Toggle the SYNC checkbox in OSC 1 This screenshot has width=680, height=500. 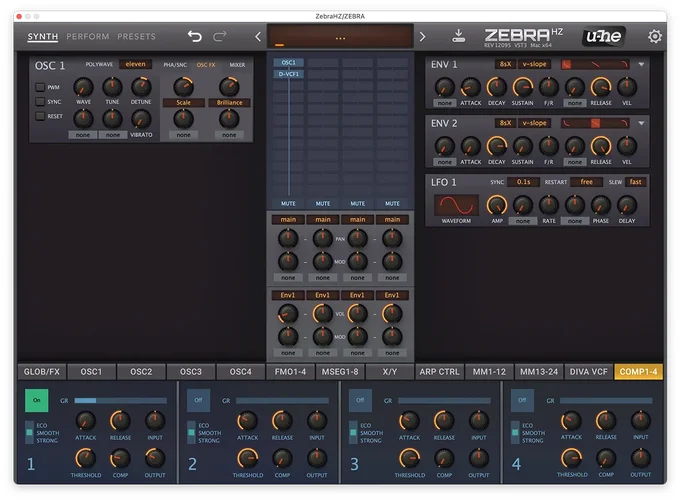coord(40,101)
